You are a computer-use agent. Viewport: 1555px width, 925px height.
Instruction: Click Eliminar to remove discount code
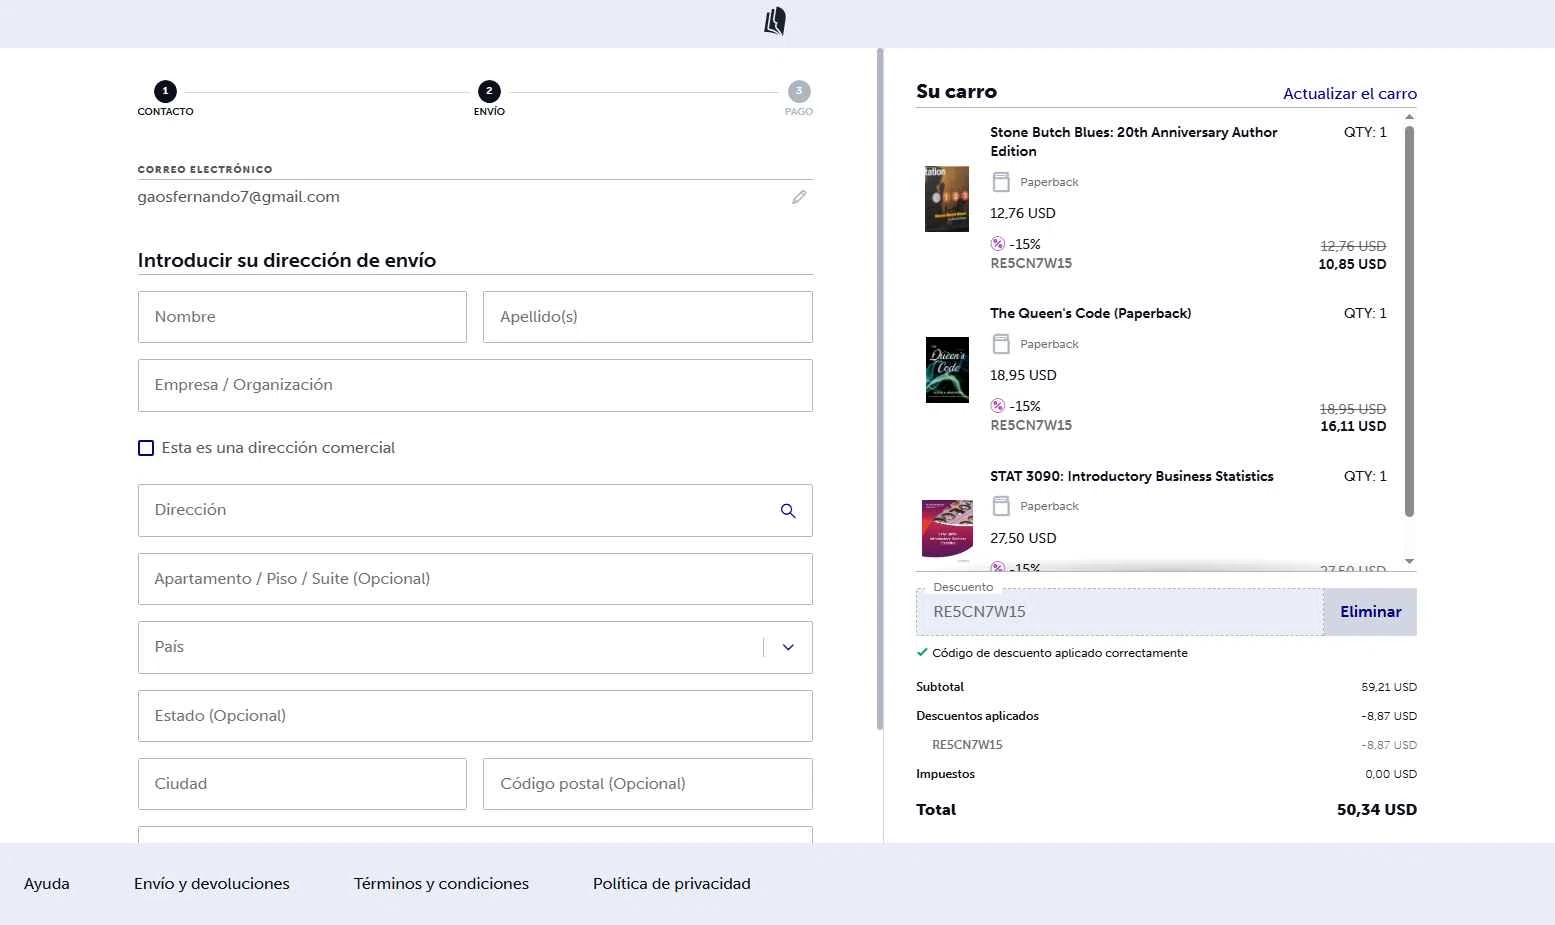[1370, 612]
